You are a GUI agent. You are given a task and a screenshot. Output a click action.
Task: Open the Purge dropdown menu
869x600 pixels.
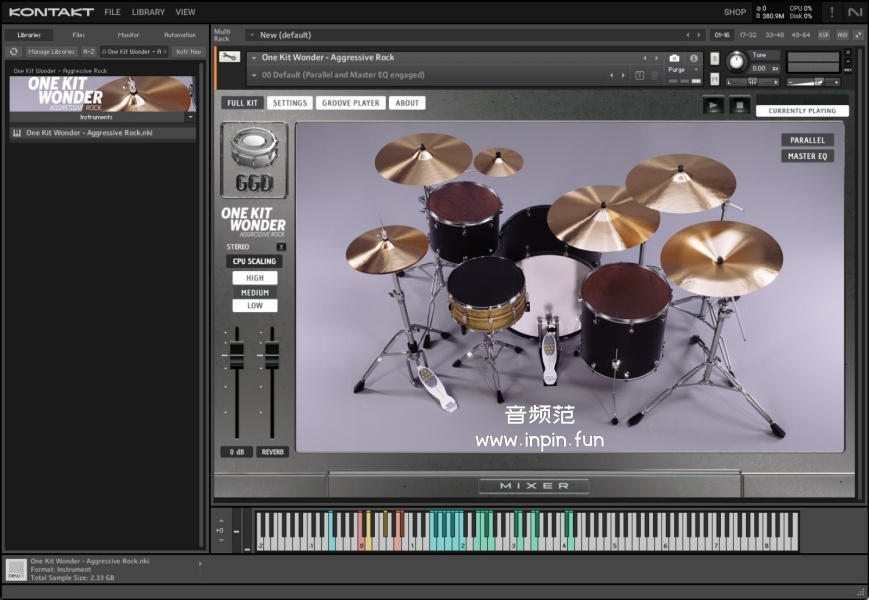point(684,70)
